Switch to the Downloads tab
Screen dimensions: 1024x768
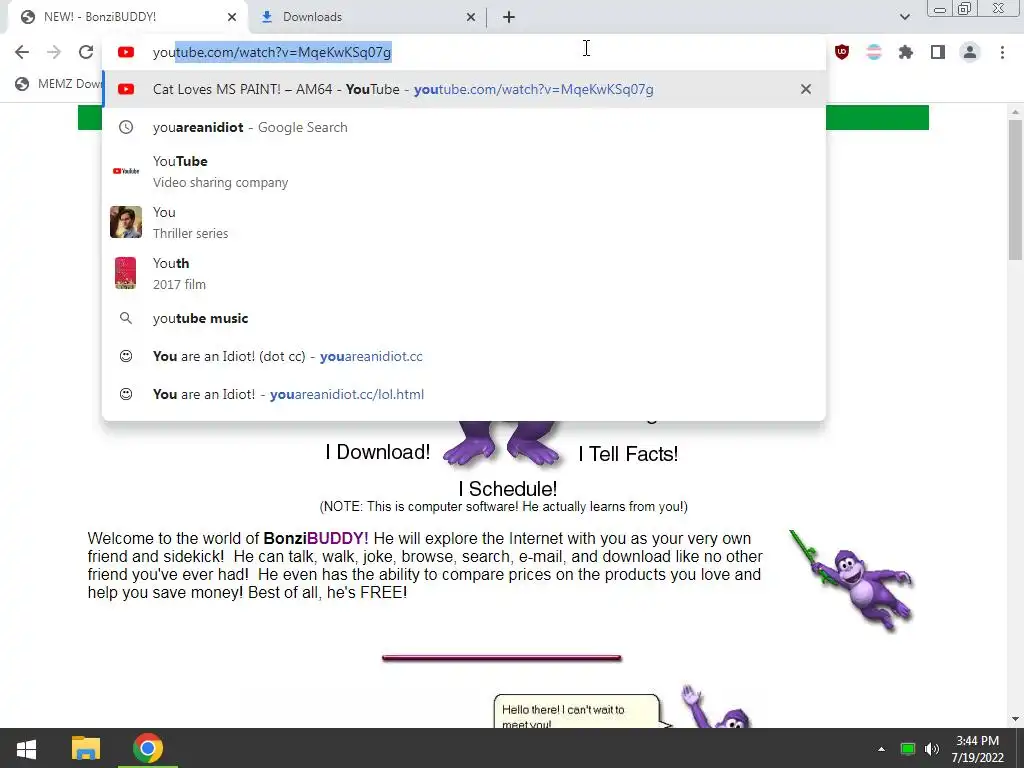(368, 17)
